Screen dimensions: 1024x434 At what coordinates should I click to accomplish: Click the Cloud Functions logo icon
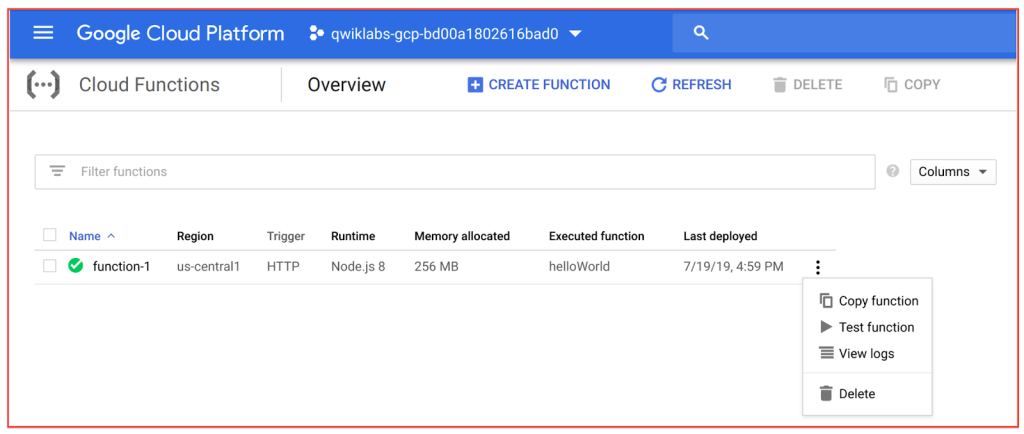coord(44,85)
